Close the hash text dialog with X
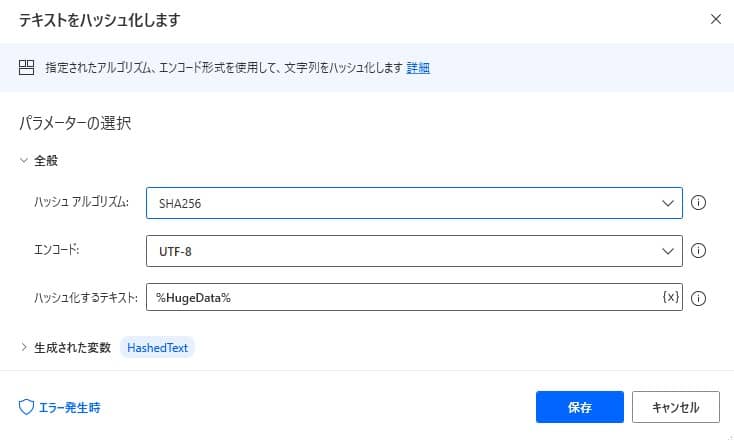The image size is (734, 440). pyautogui.click(x=714, y=19)
